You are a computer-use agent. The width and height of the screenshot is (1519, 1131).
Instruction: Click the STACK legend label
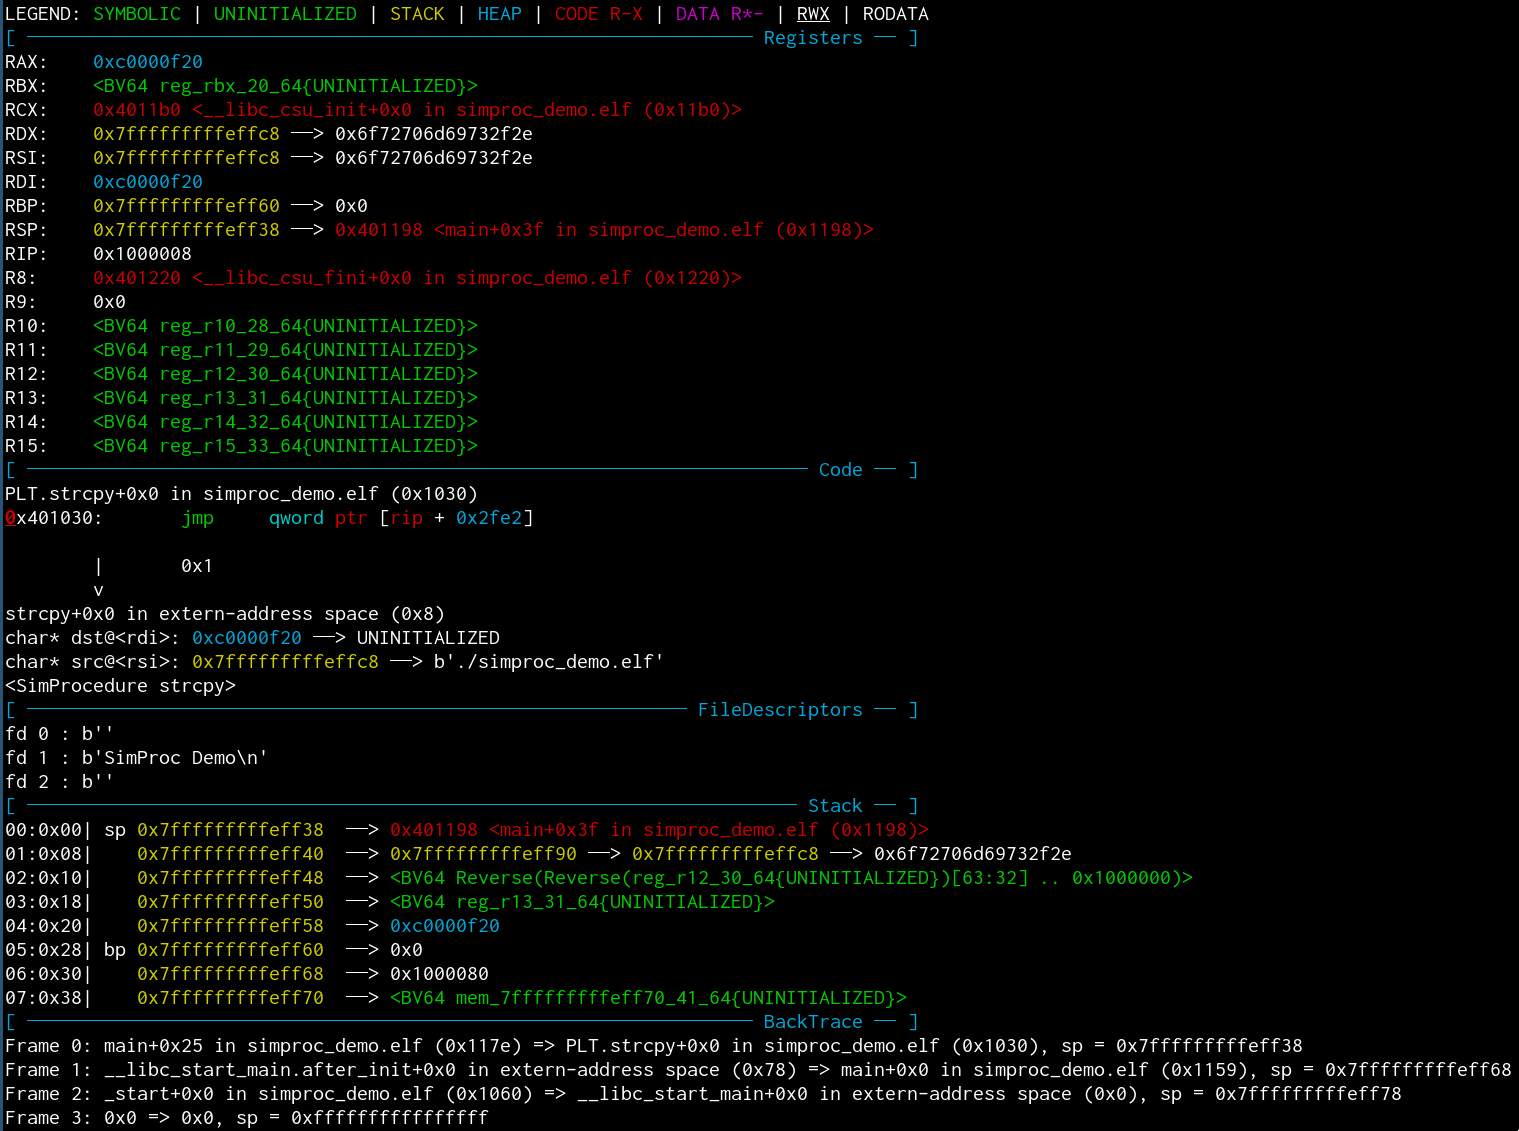point(417,14)
